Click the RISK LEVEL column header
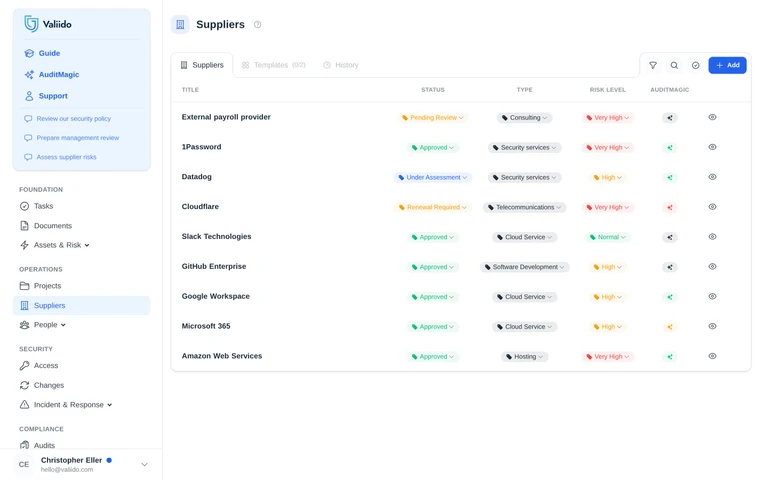The height and width of the screenshot is (480, 768). (607, 90)
